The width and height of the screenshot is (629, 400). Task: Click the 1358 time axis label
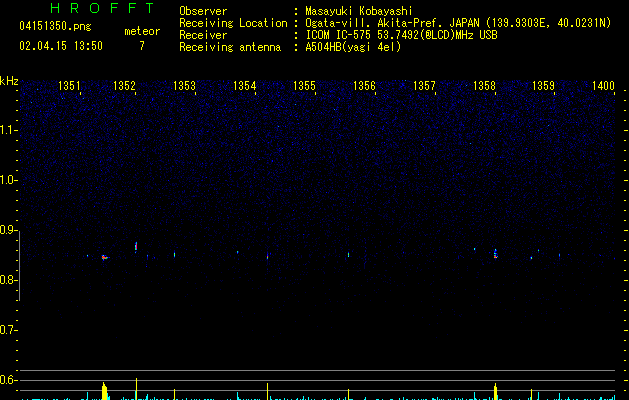pyautogui.click(x=484, y=86)
